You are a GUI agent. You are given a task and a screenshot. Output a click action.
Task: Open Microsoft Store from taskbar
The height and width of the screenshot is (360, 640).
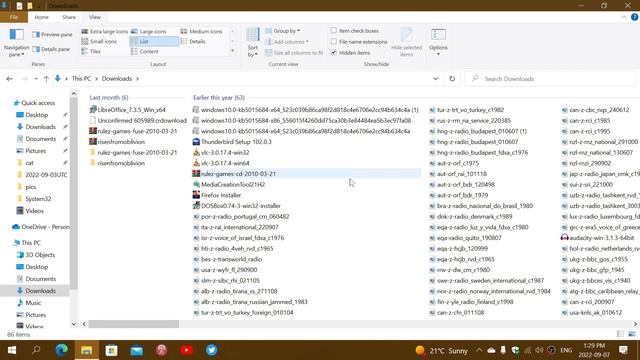(111, 350)
